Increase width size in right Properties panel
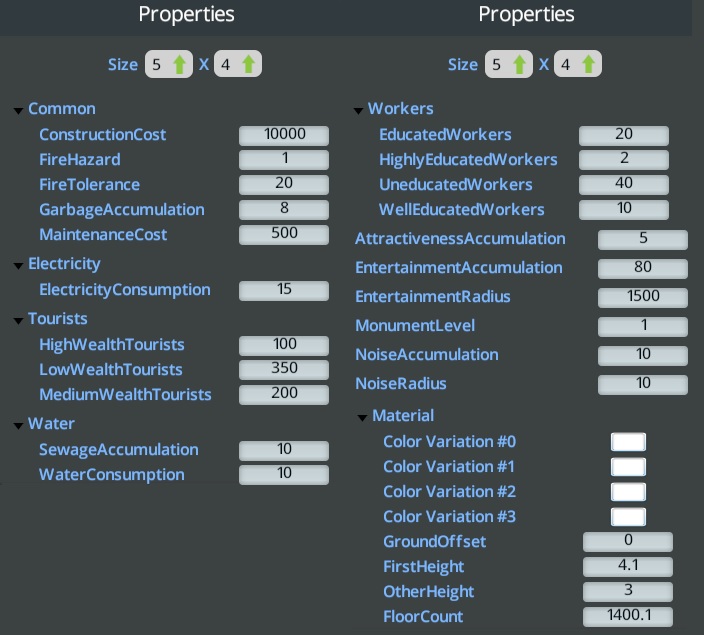 [x=520, y=65]
